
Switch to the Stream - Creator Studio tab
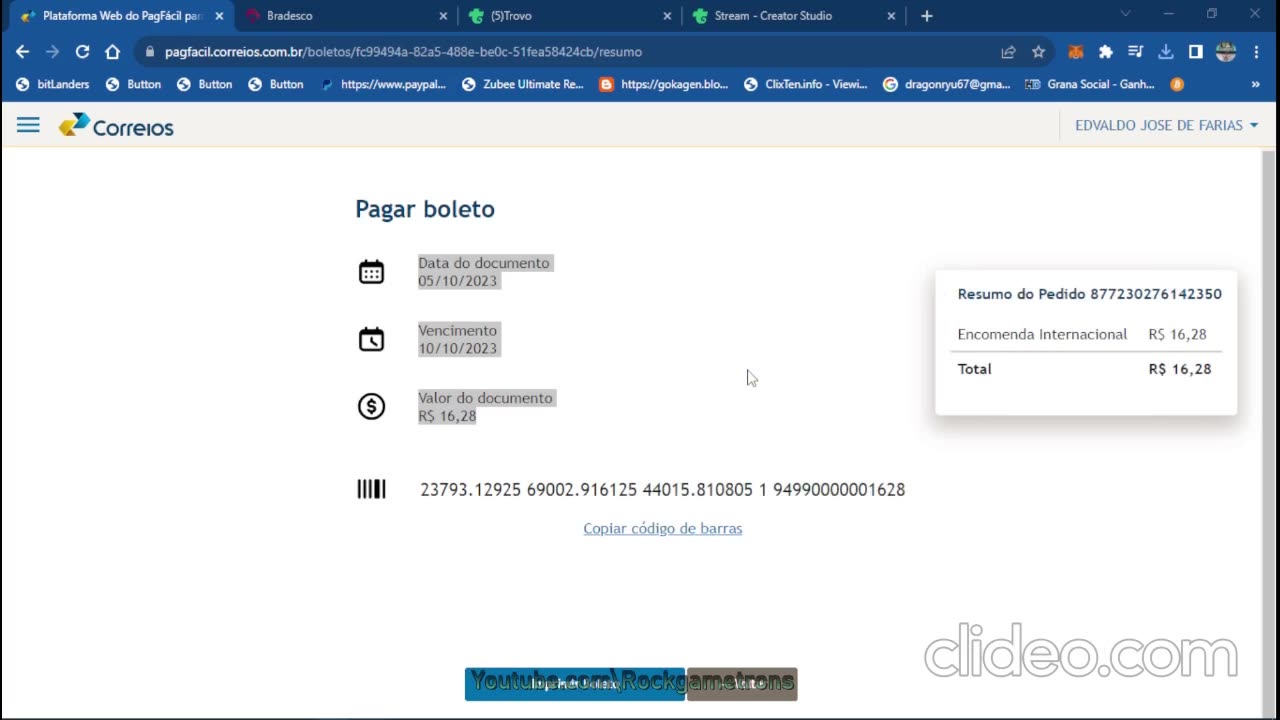[x=795, y=16]
